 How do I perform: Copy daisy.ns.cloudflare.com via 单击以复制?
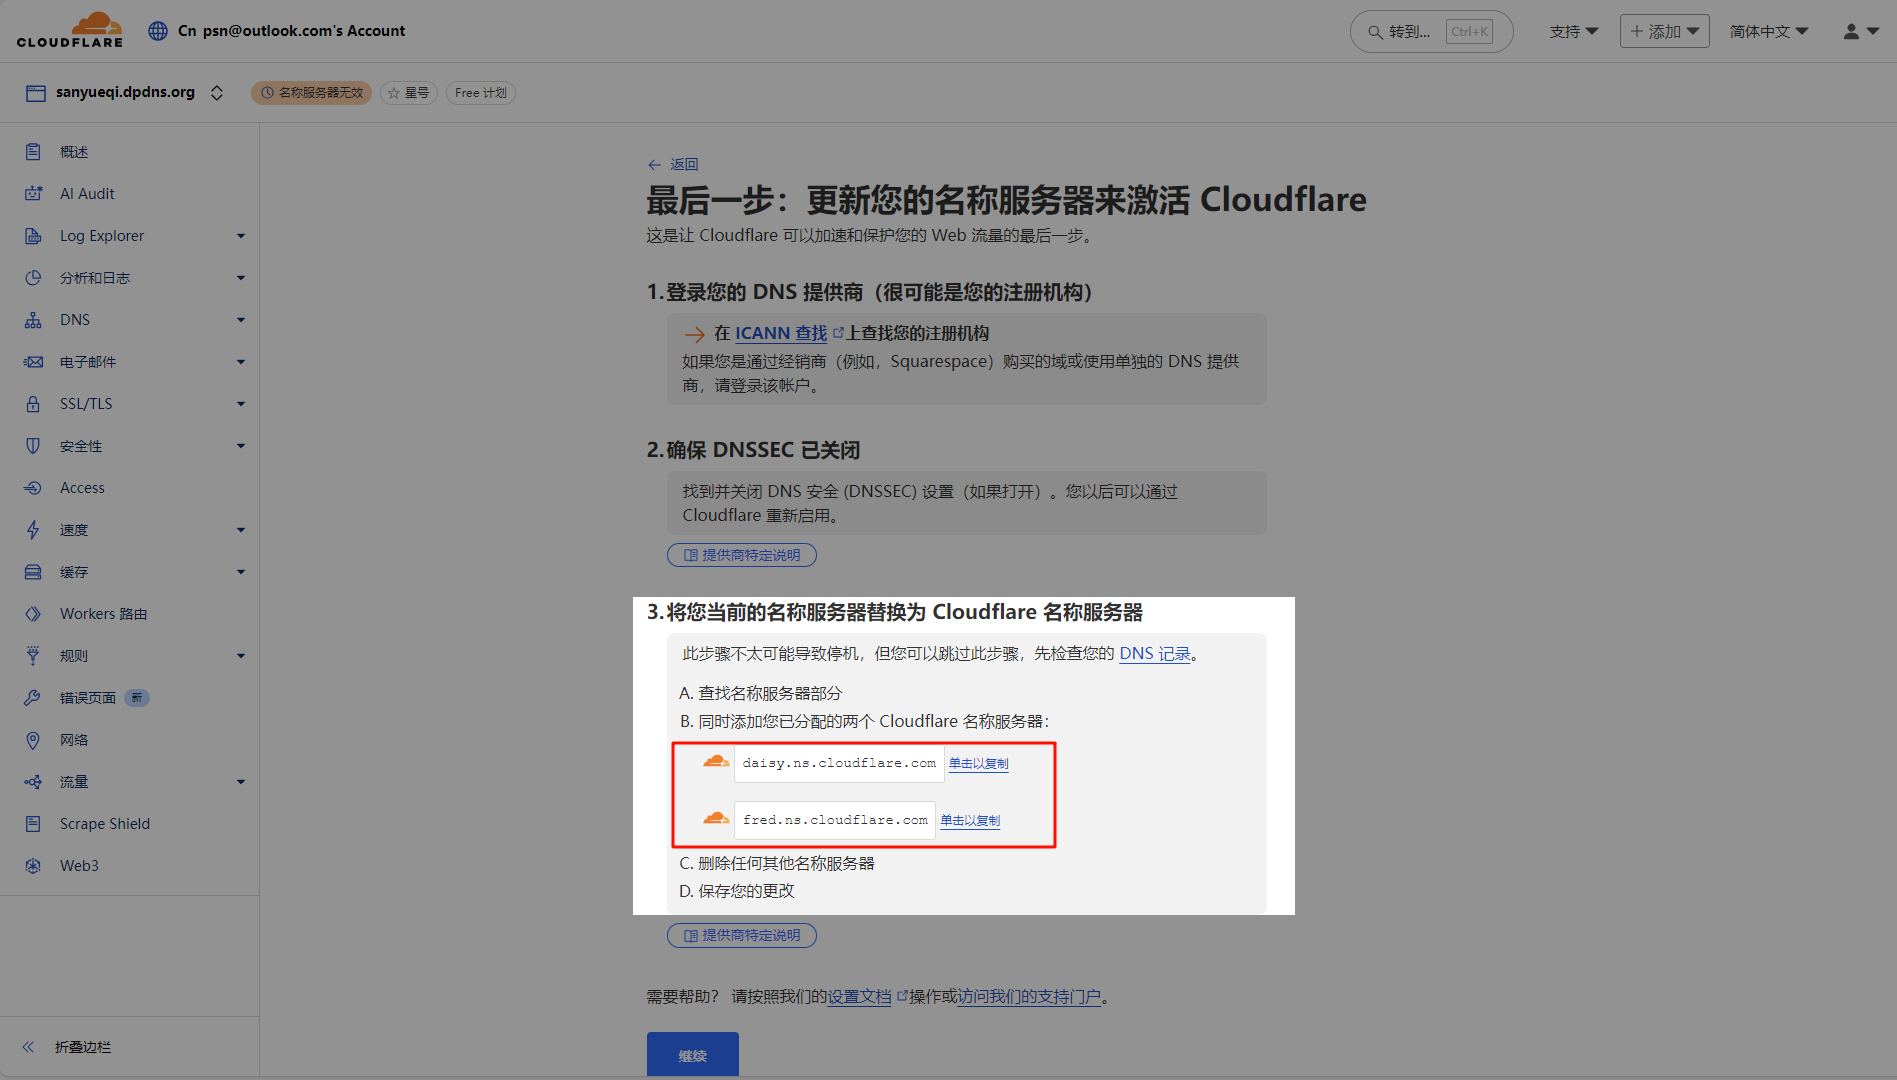(x=978, y=764)
